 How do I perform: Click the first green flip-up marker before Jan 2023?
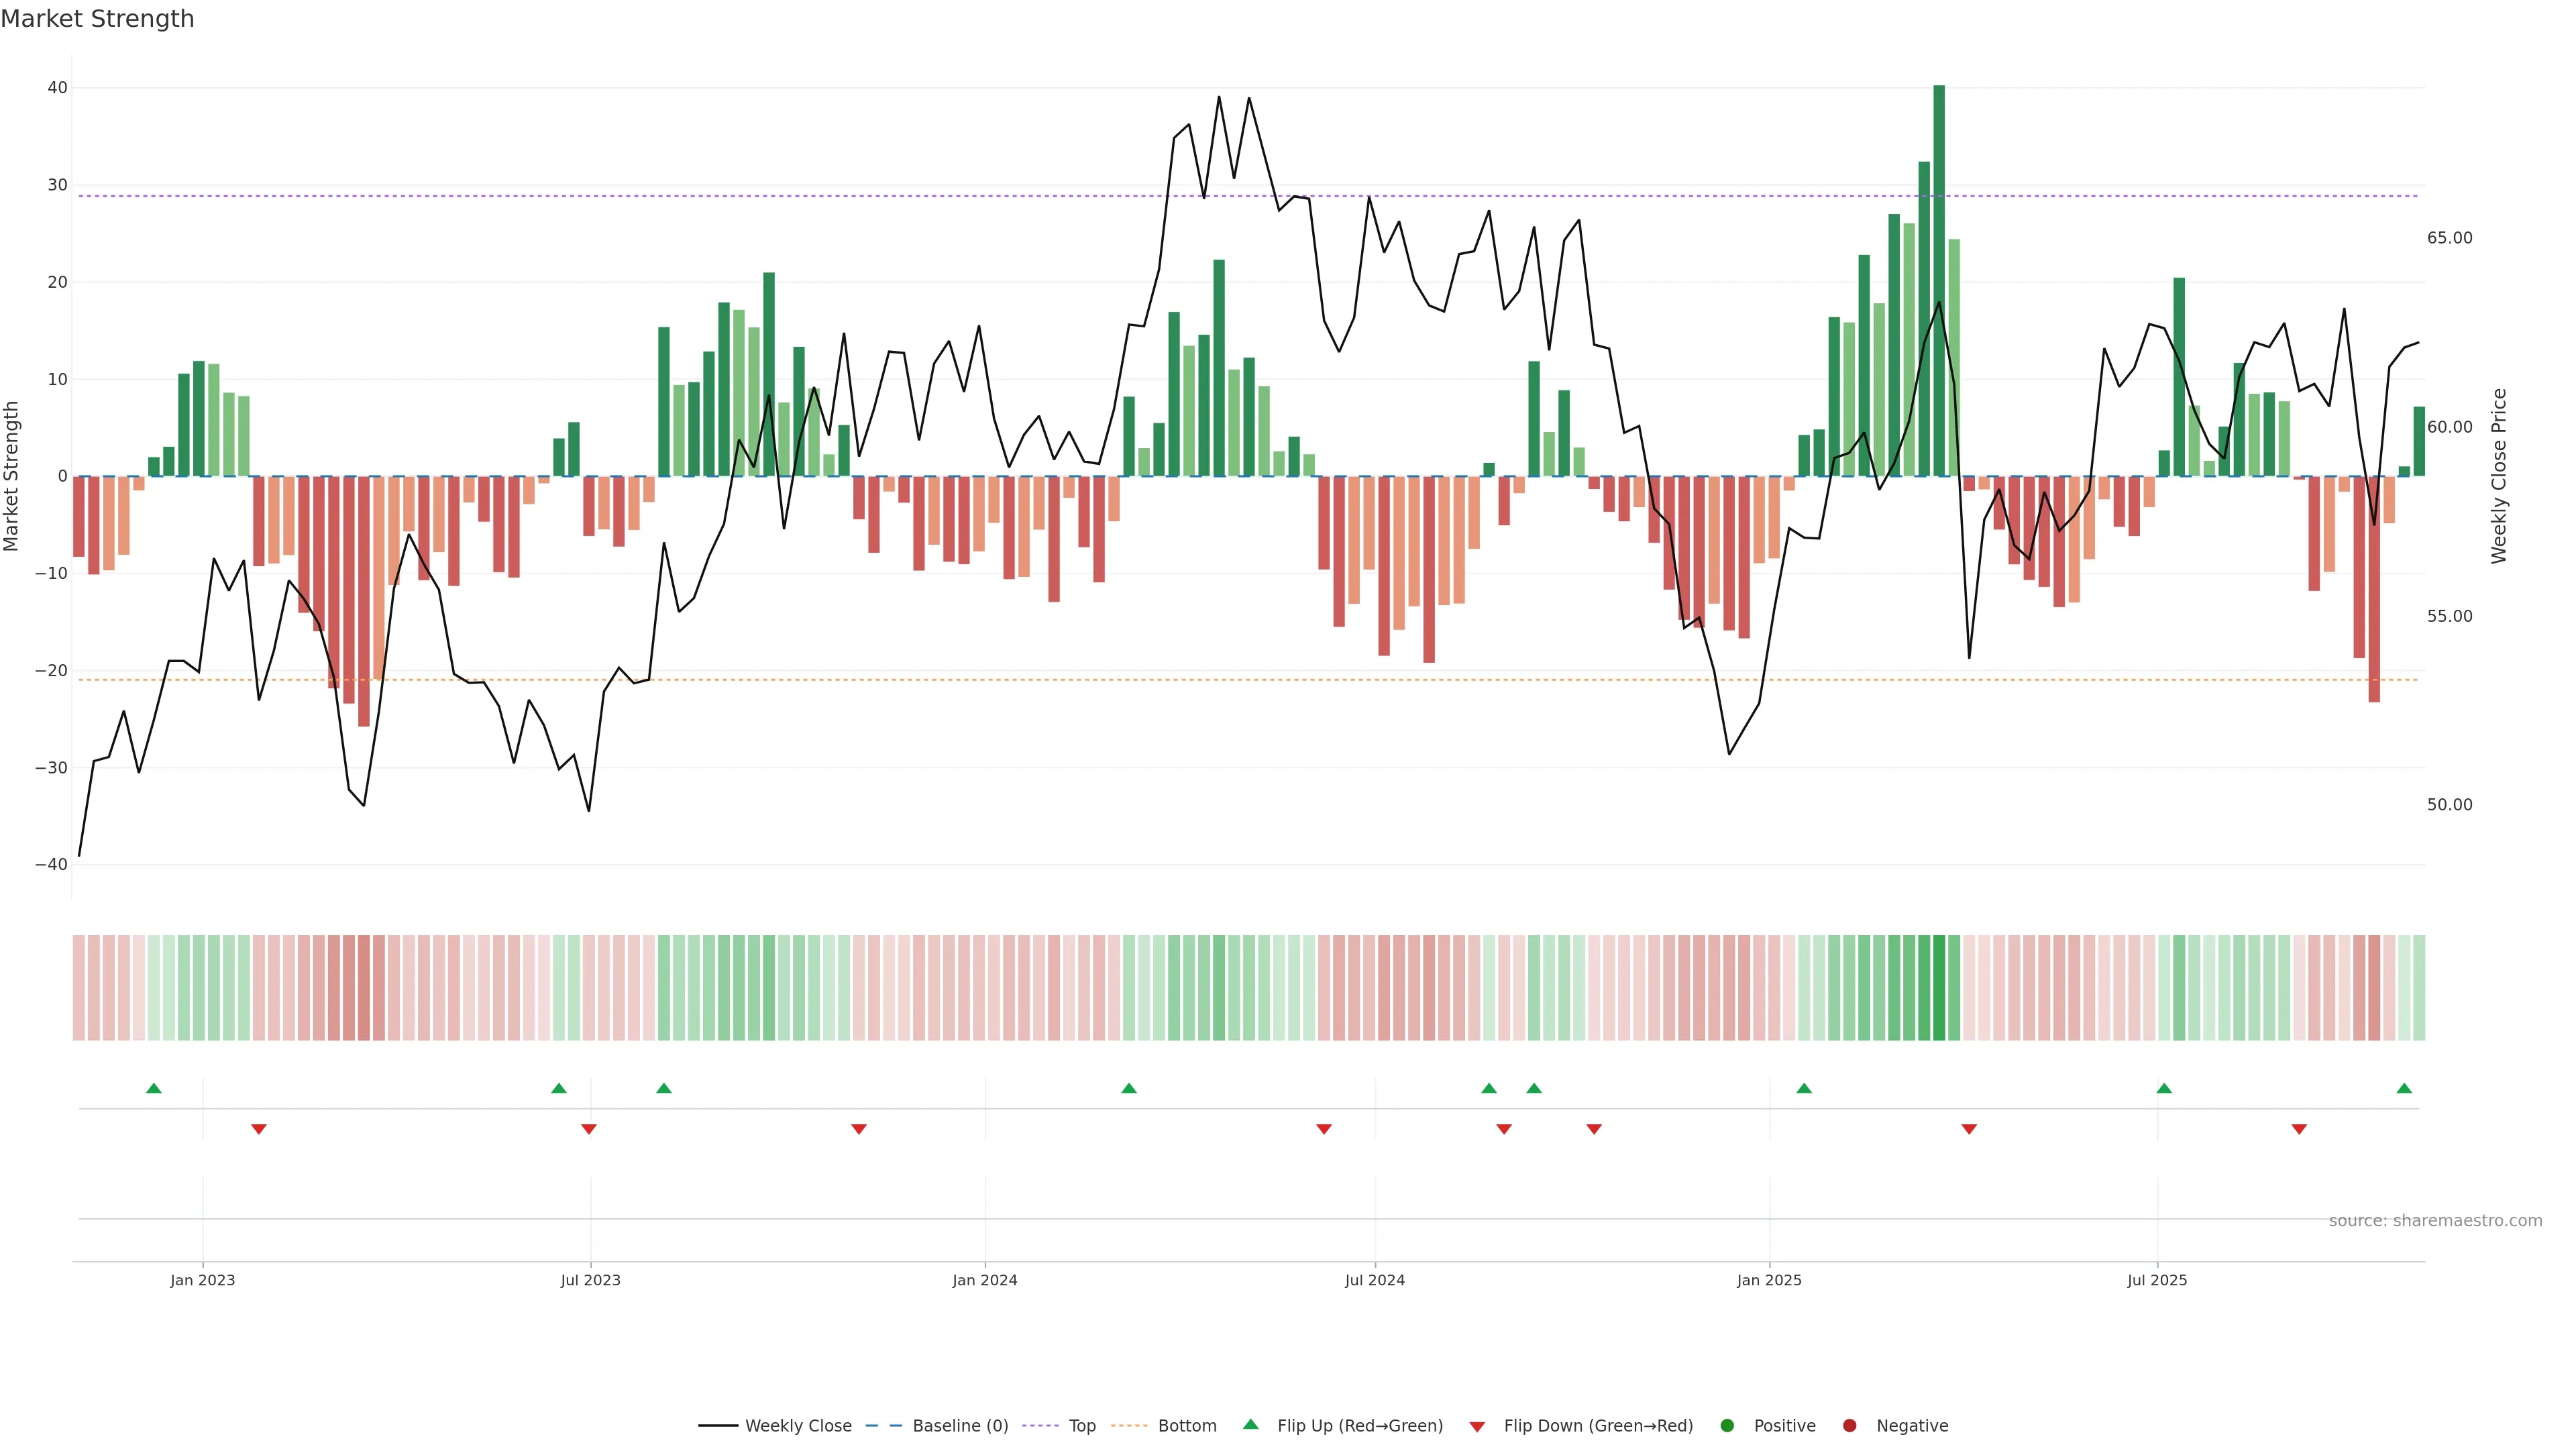[154, 1088]
